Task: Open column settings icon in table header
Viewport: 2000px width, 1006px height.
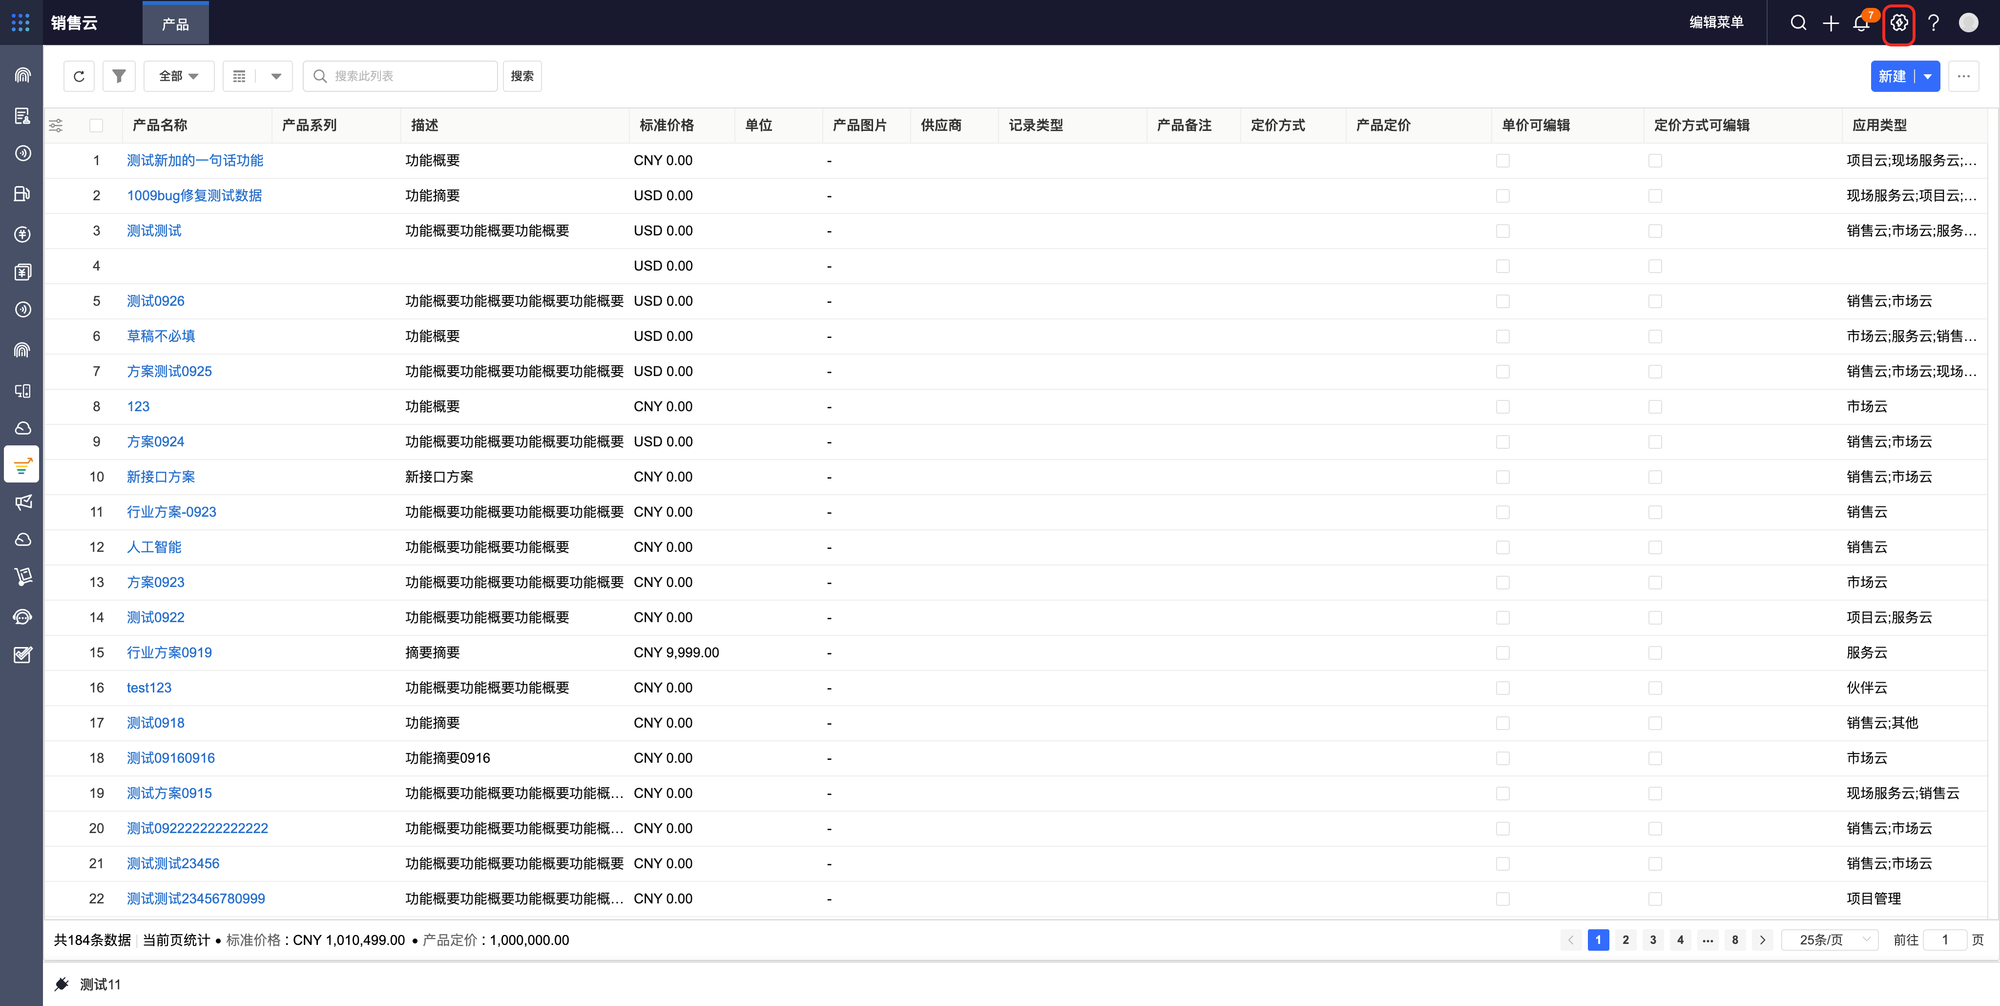Action: (x=56, y=125)
